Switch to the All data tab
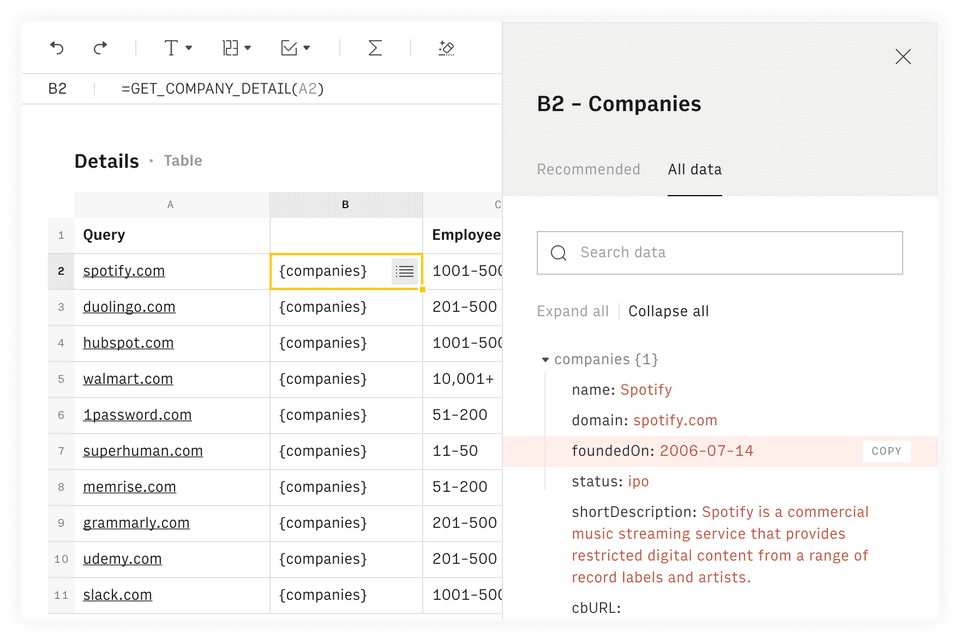 tap(695, 169)
